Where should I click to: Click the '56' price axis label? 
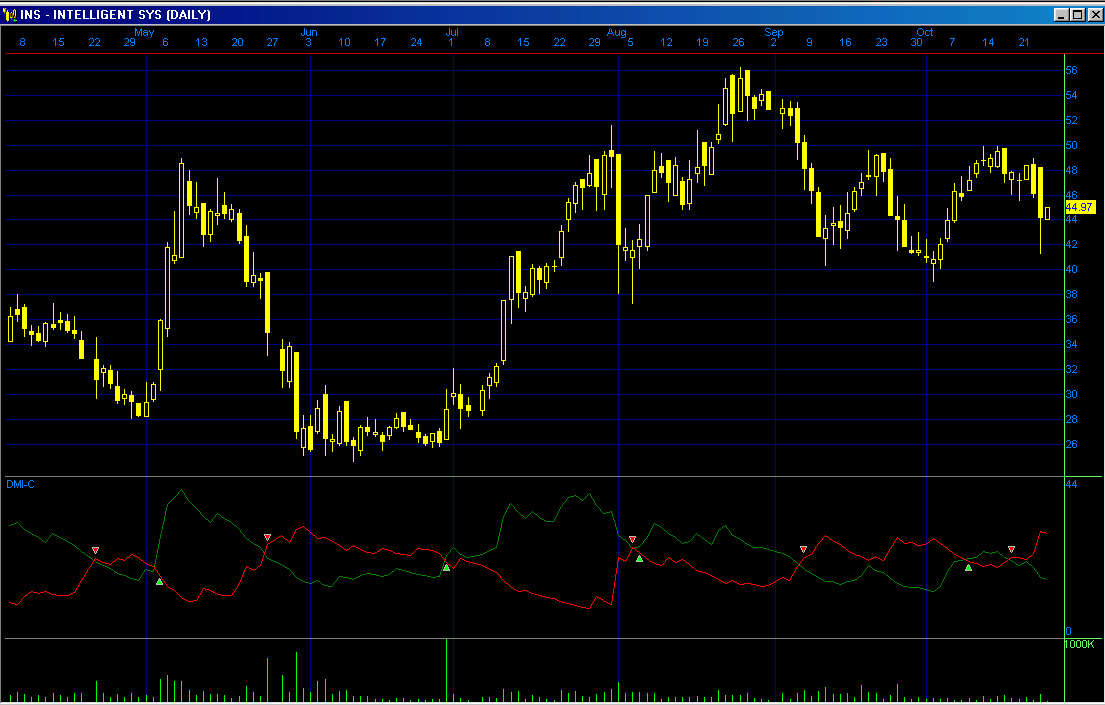click(x=1071, y=70)
